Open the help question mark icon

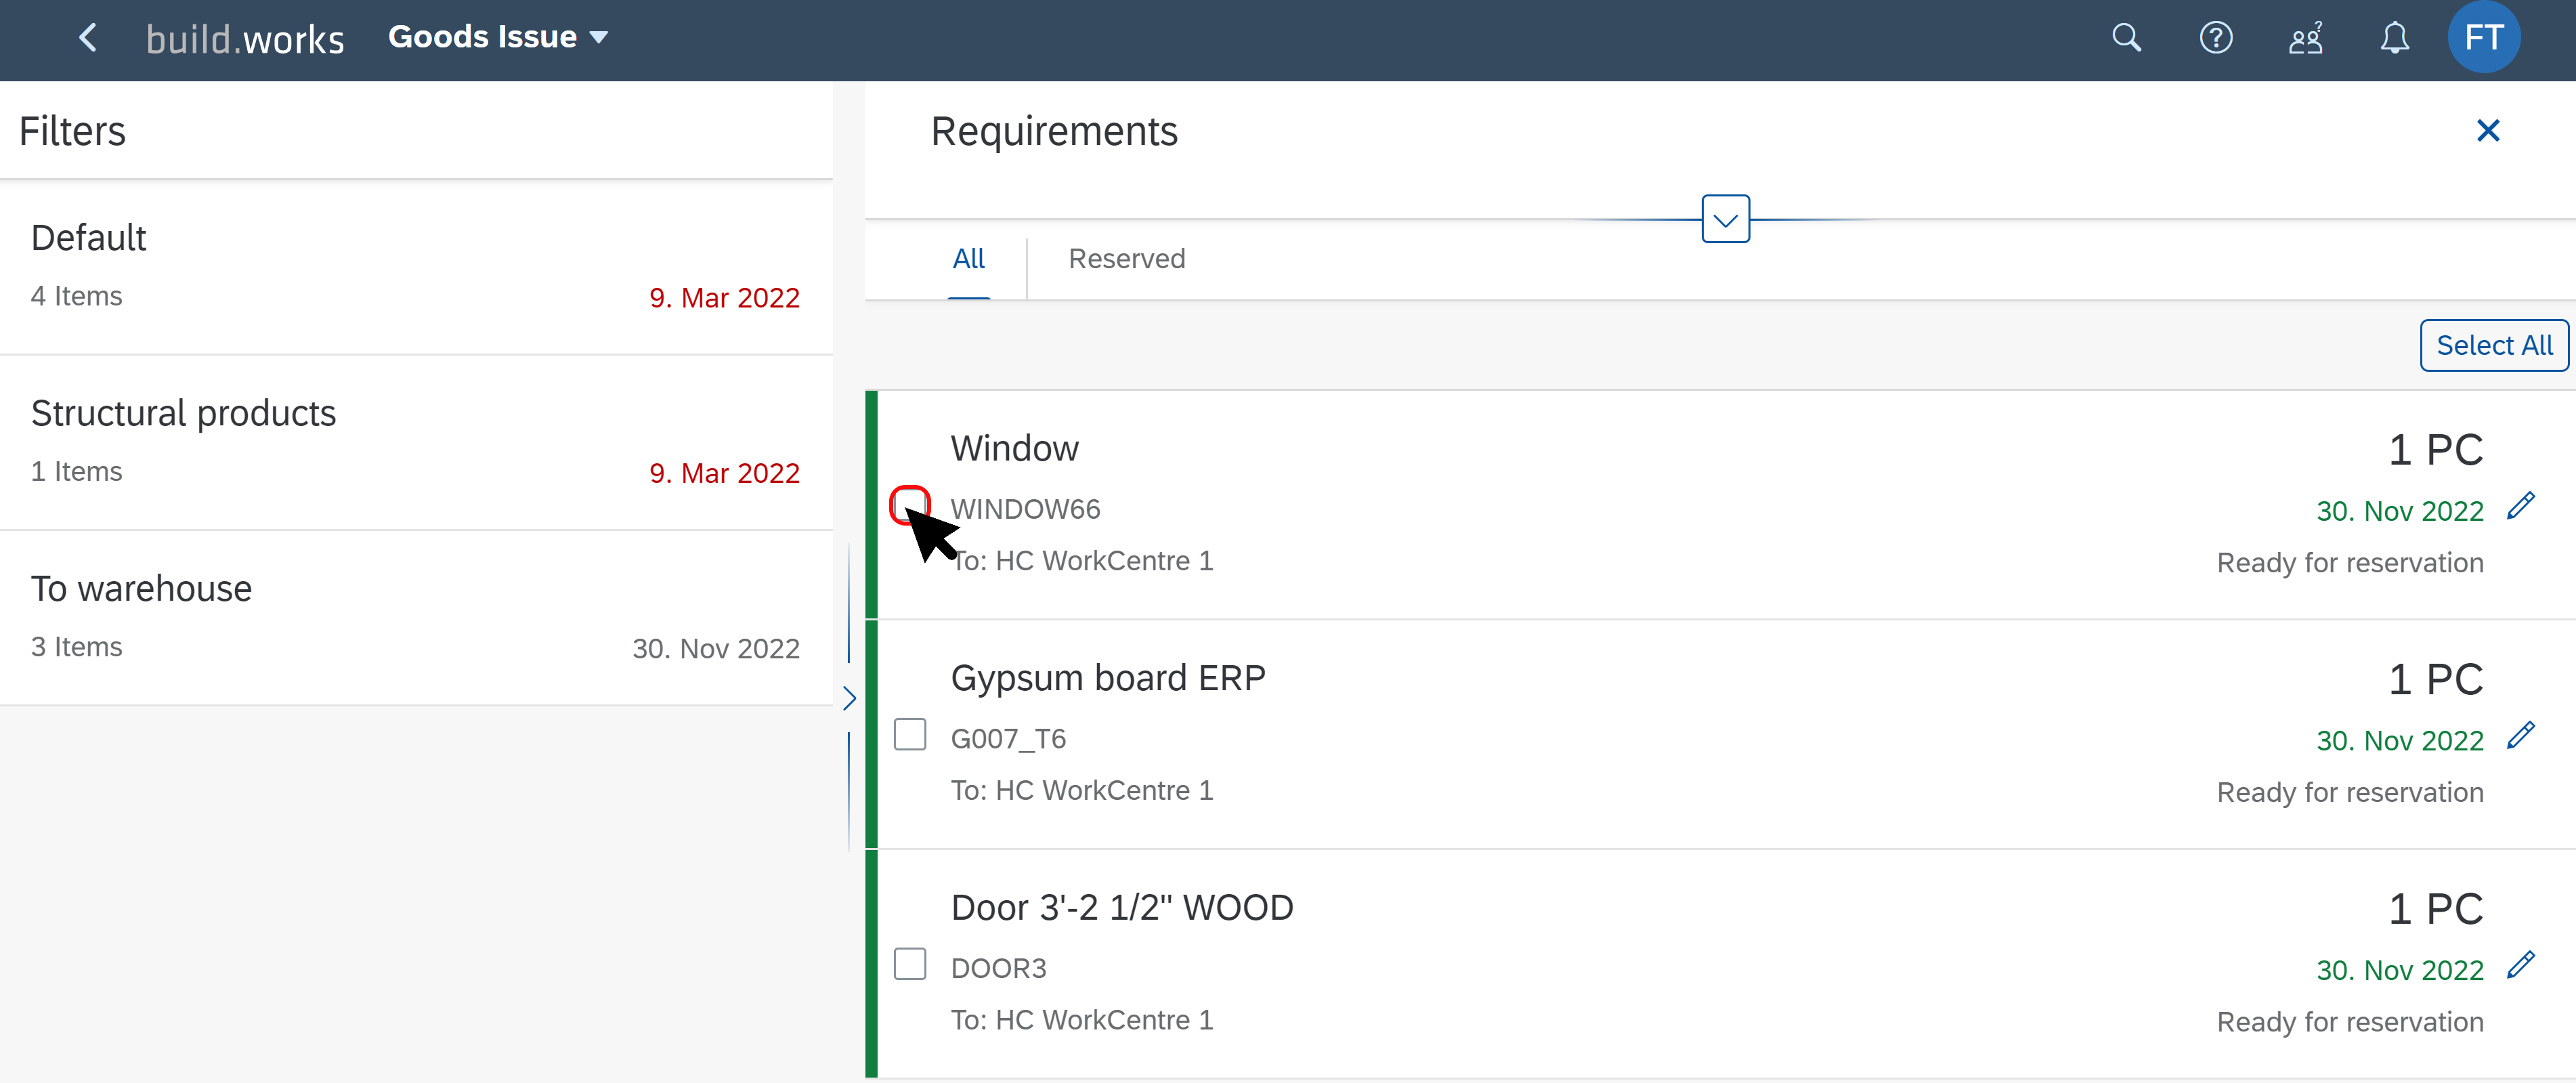tap(2215, 38)
